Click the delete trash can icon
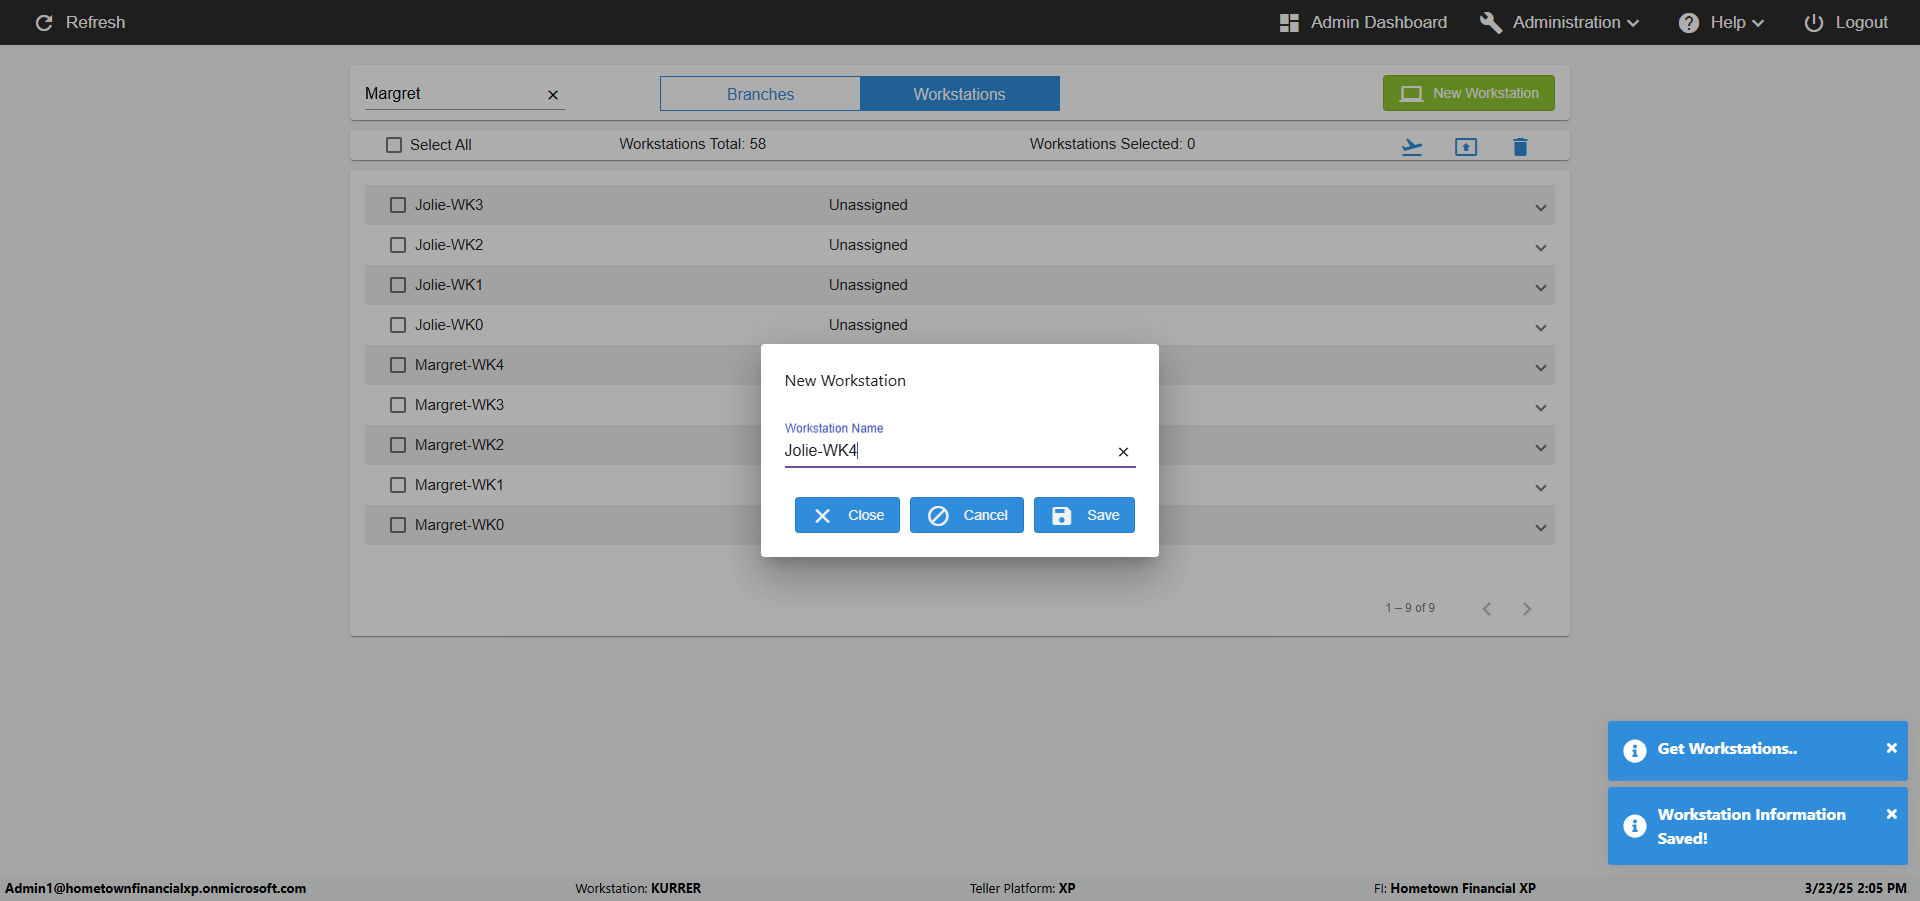 tap(1520, 147)
